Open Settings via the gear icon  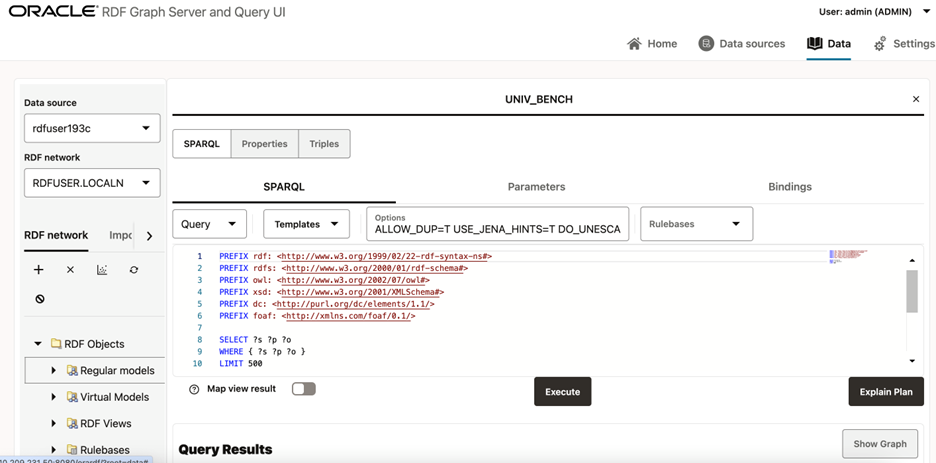tap(880, 44)
